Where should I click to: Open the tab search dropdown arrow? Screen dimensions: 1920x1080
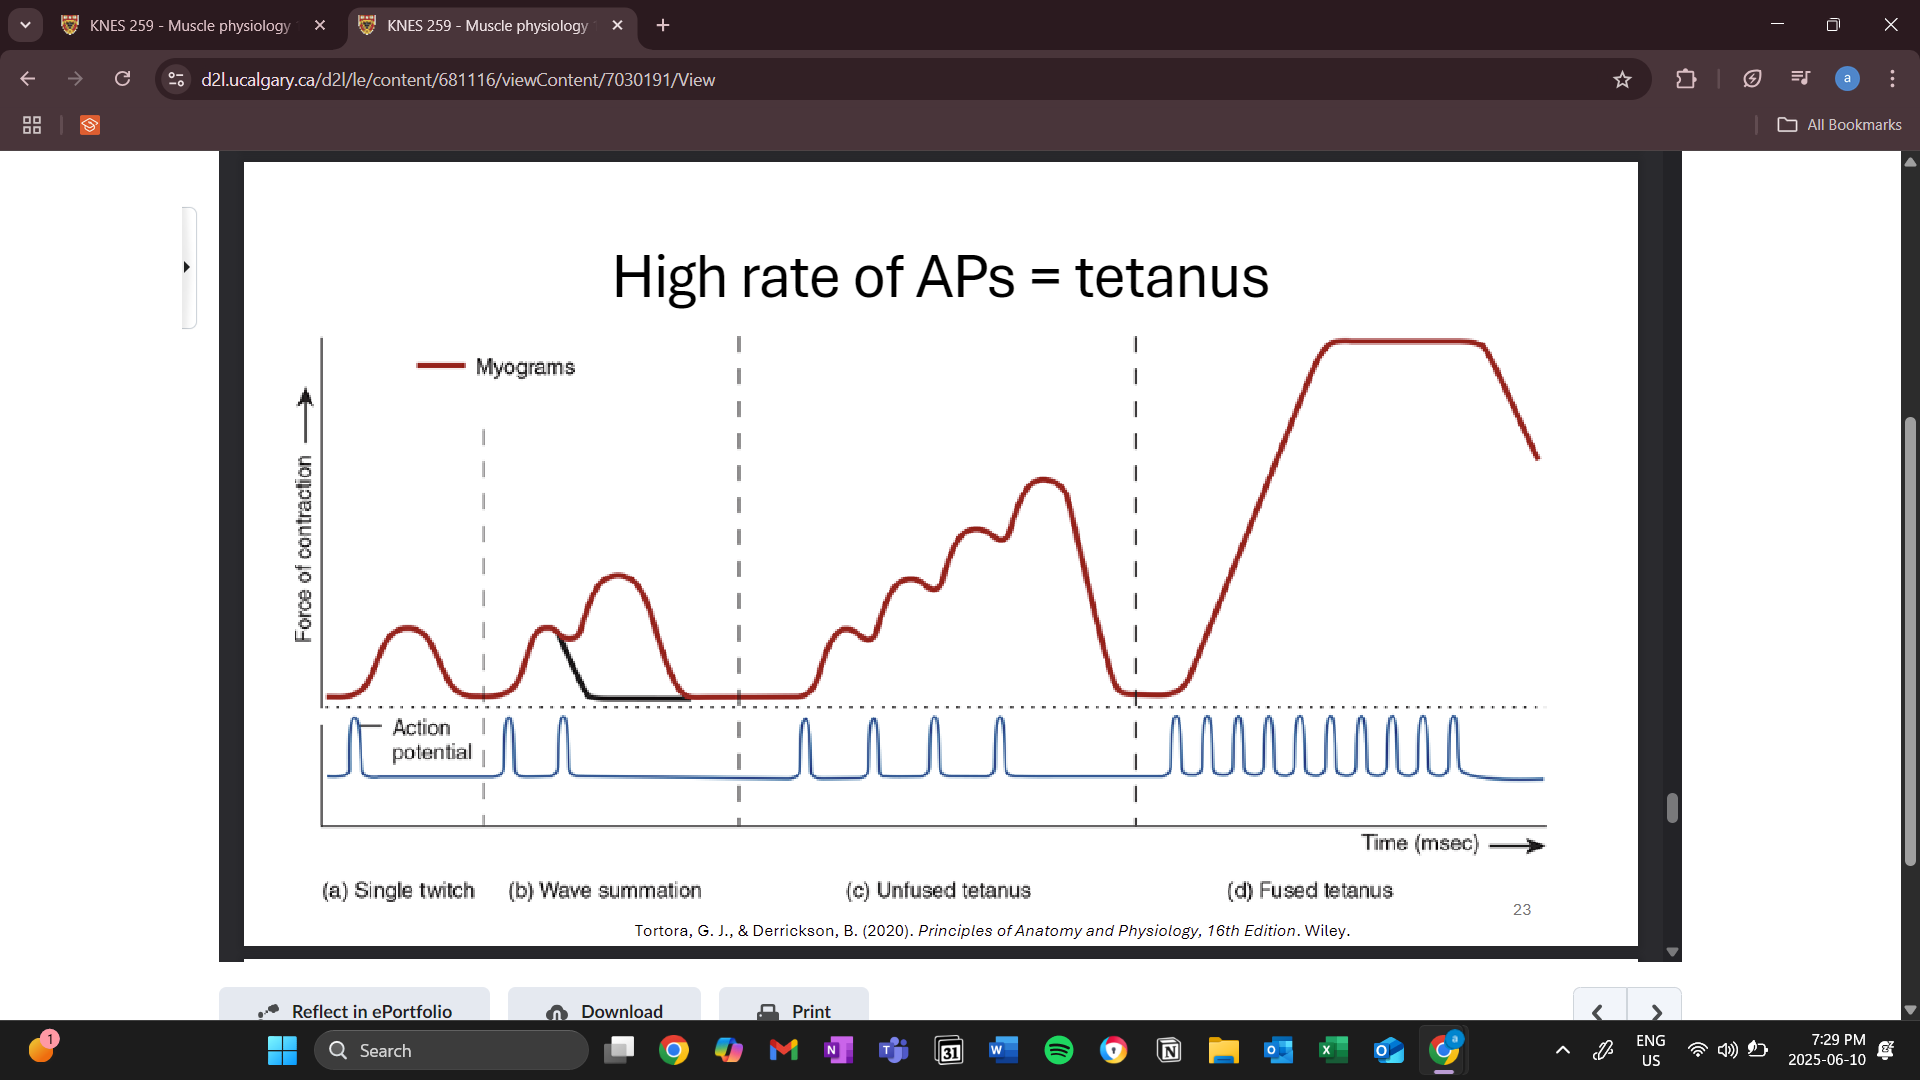25,25
